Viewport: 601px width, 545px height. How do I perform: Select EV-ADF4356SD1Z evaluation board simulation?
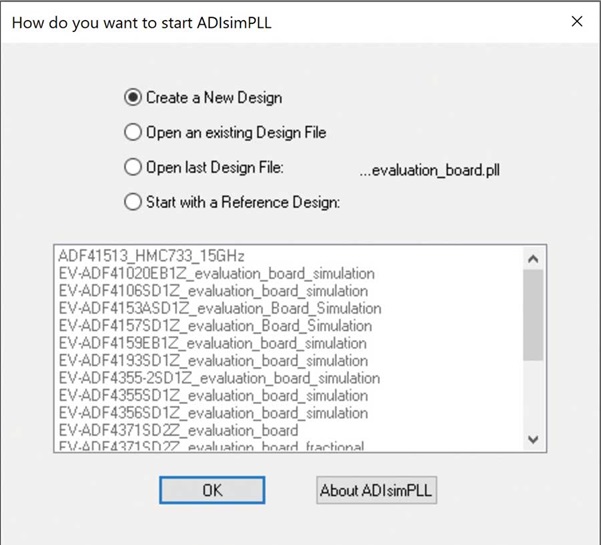pos(213,413)
